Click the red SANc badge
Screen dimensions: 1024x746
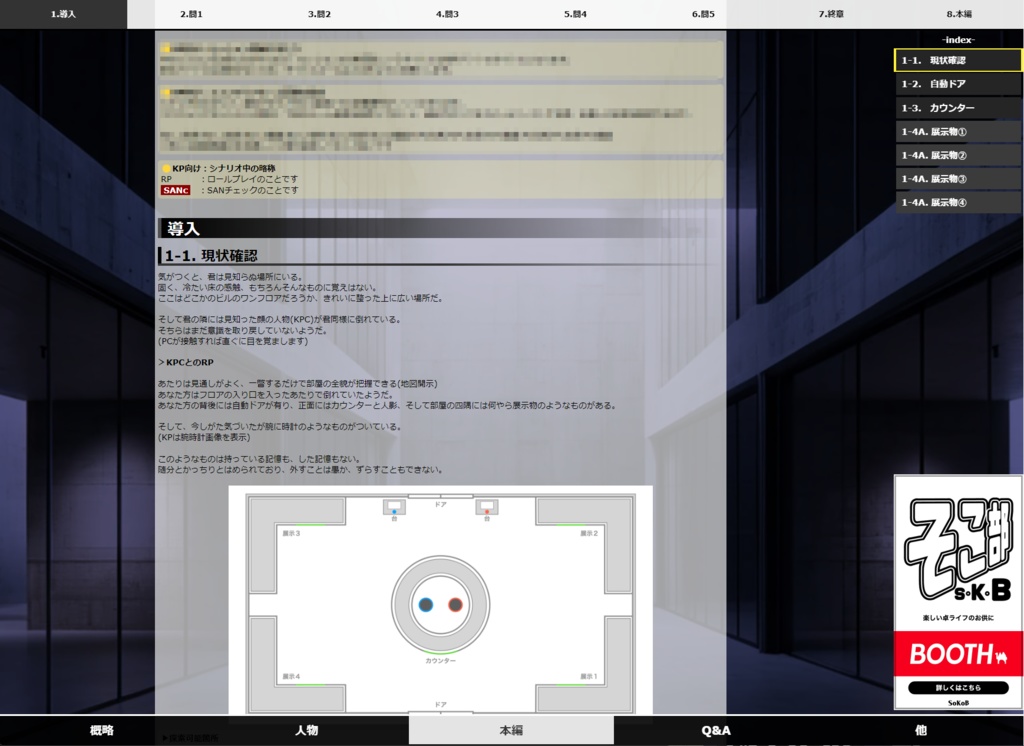tap(176, 190)
